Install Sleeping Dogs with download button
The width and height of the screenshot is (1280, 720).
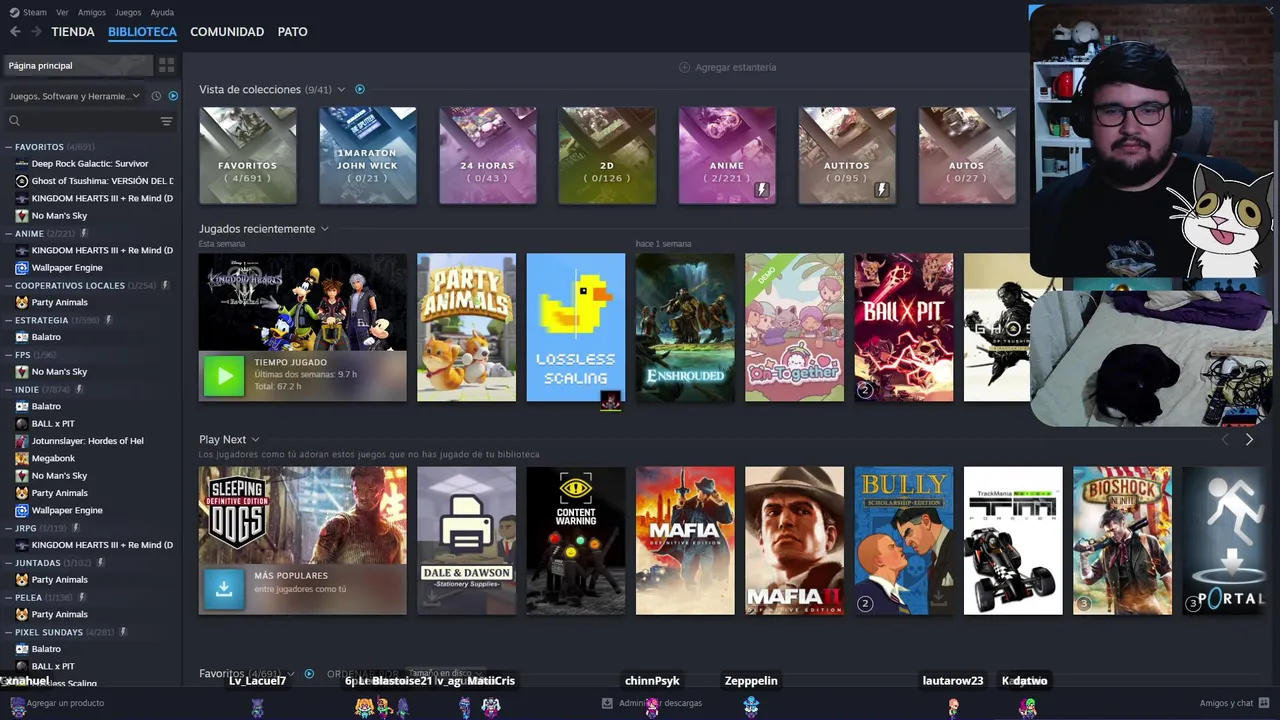point(224,590)
